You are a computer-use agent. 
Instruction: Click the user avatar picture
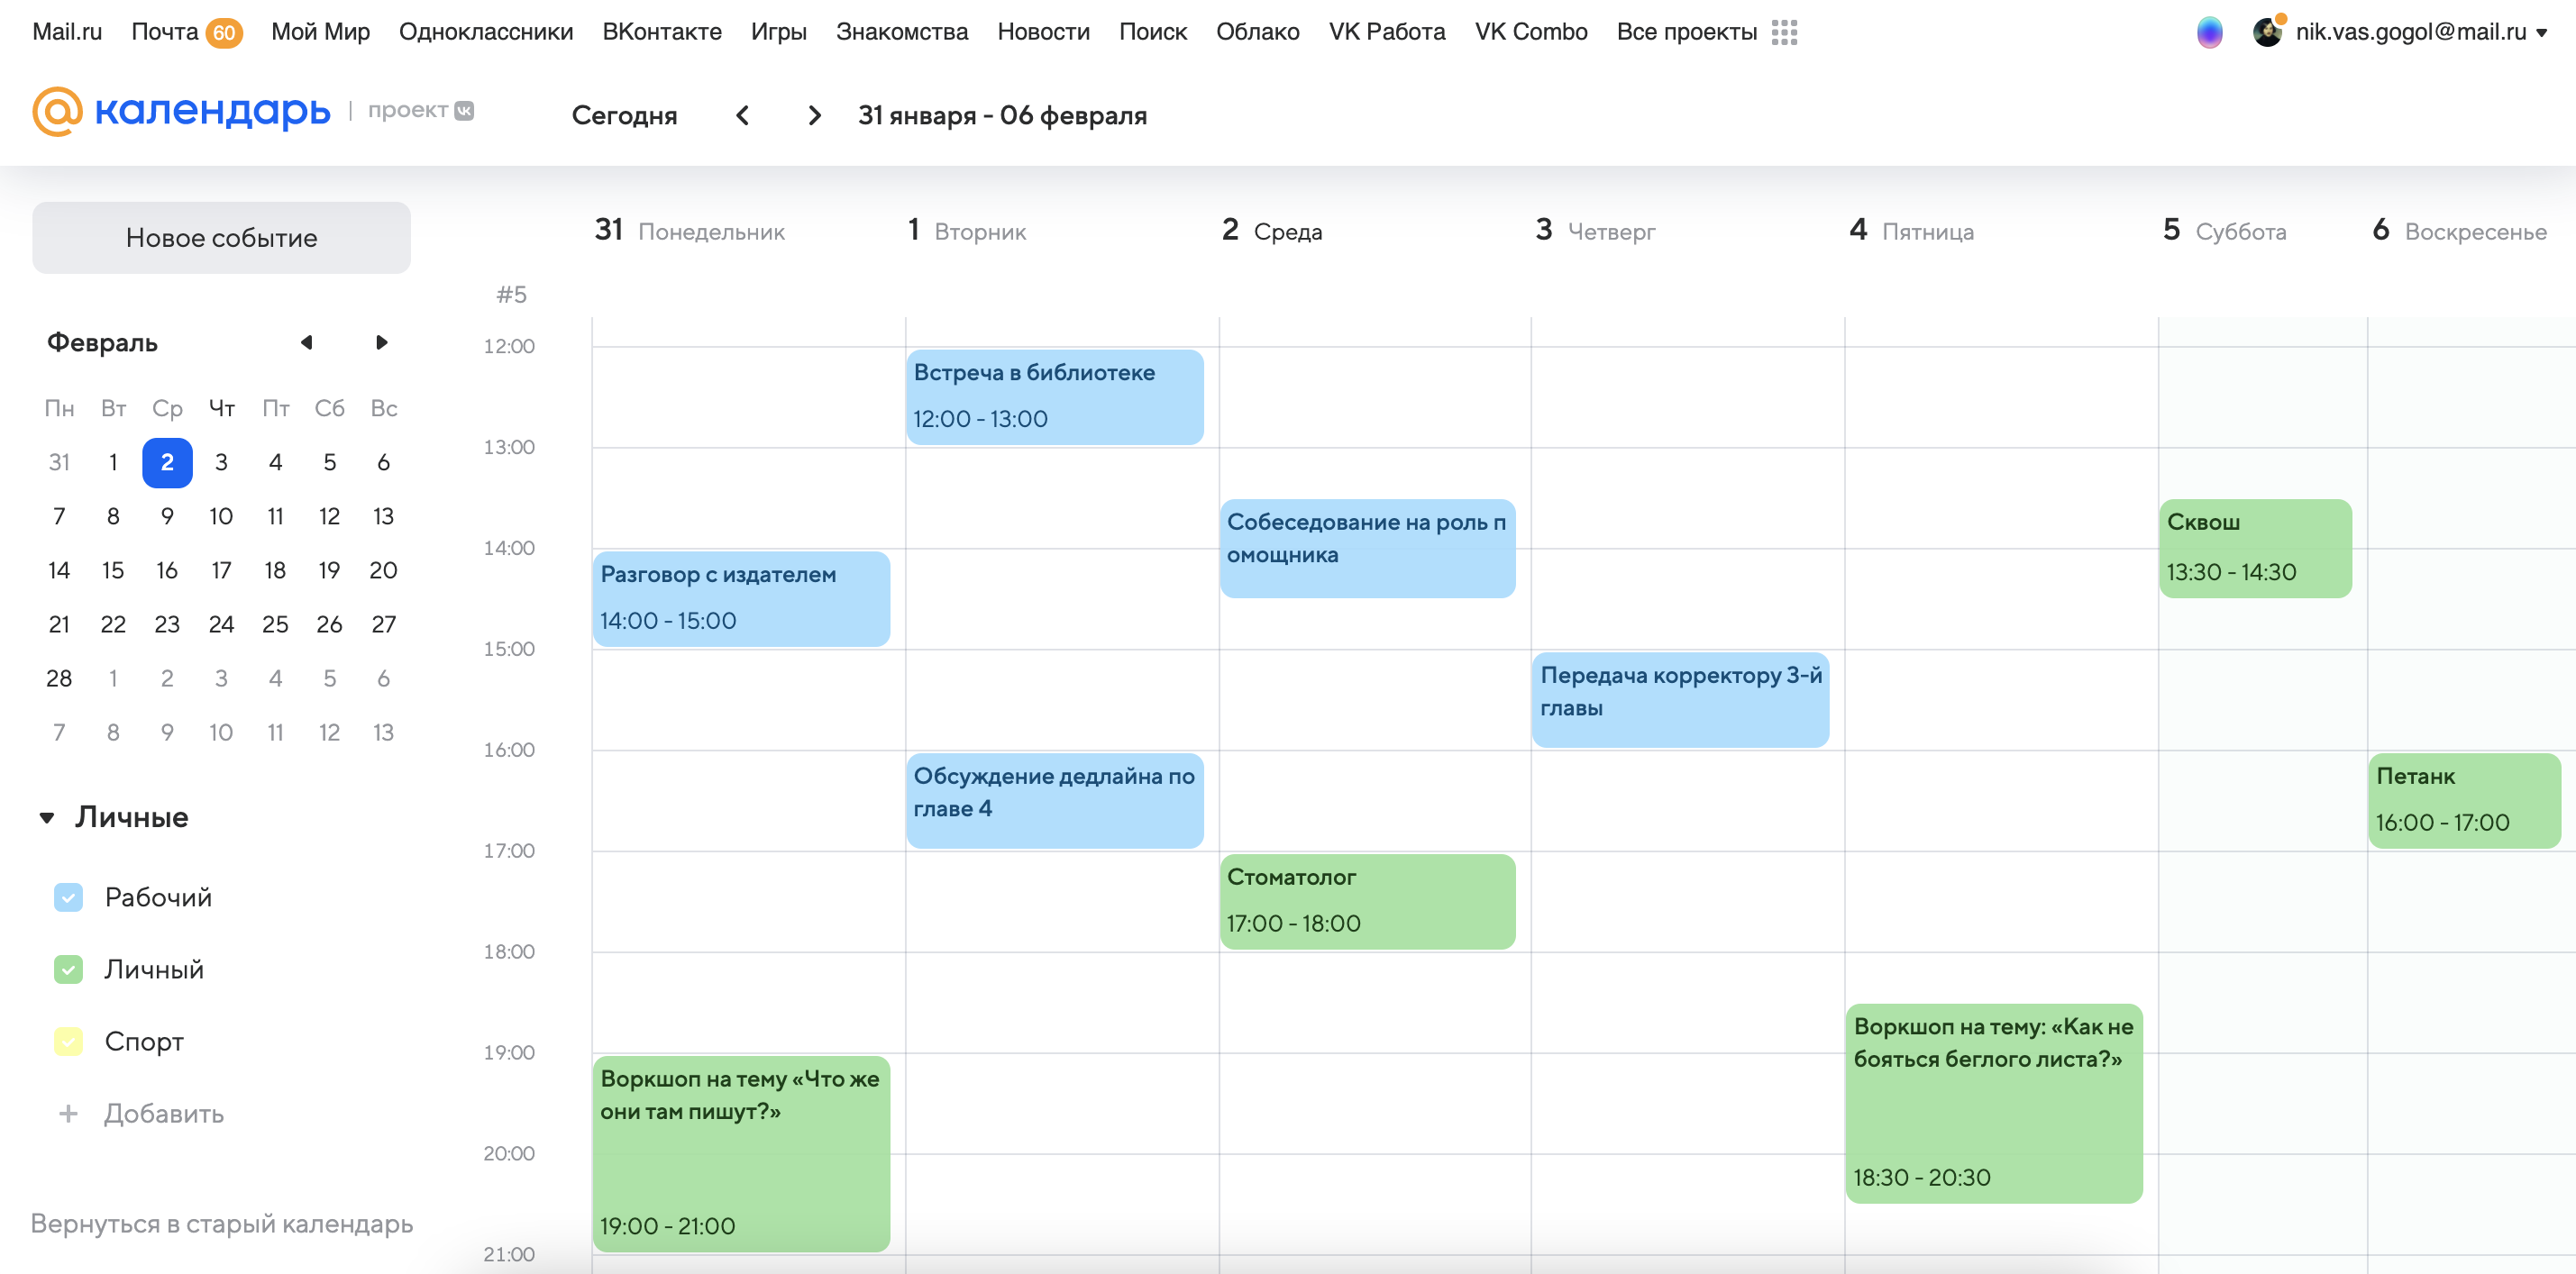[2267, 32]
